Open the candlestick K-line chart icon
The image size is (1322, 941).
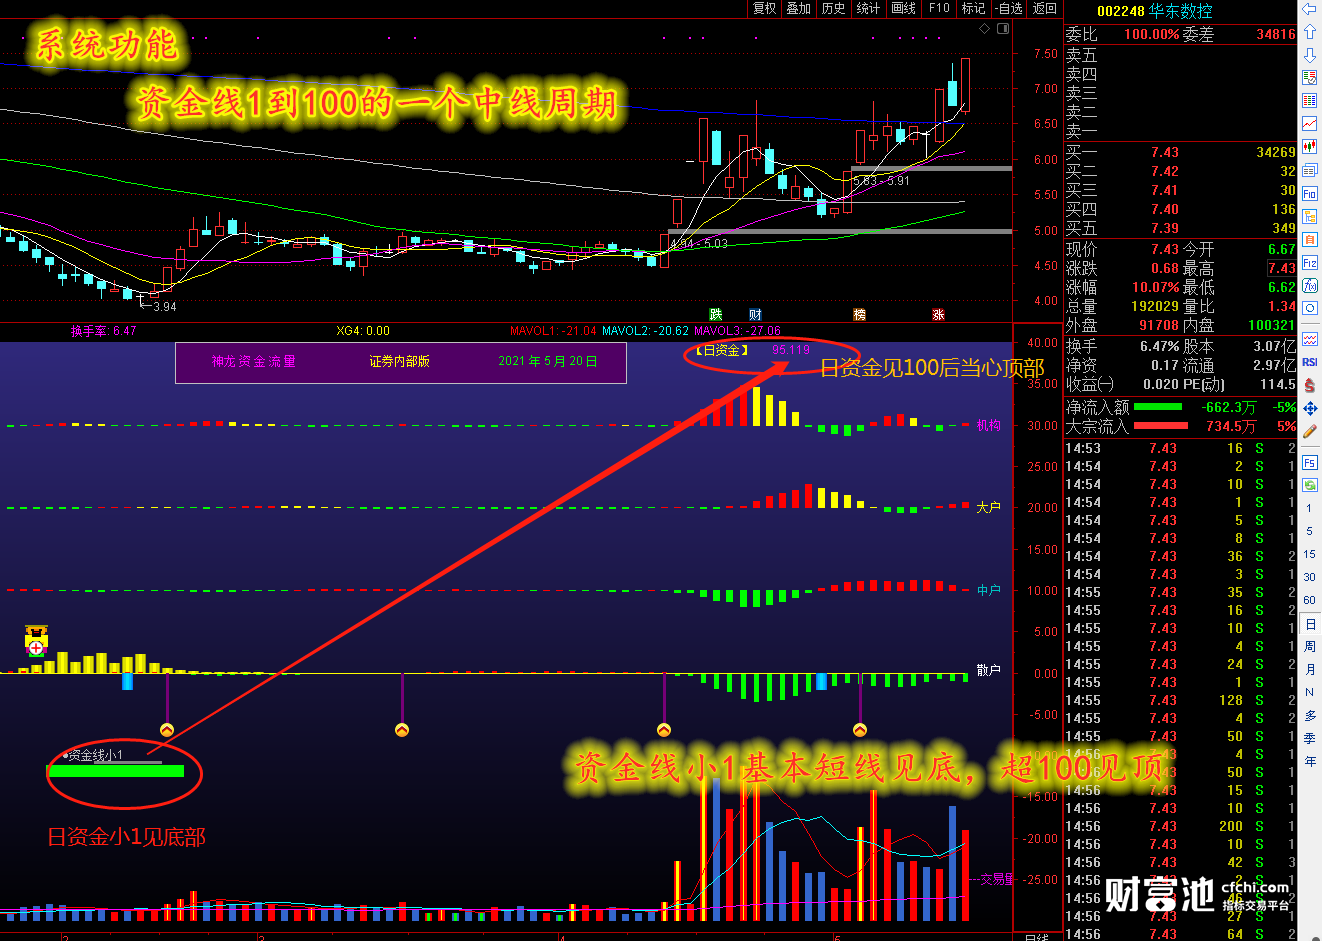click(1309, 147)
